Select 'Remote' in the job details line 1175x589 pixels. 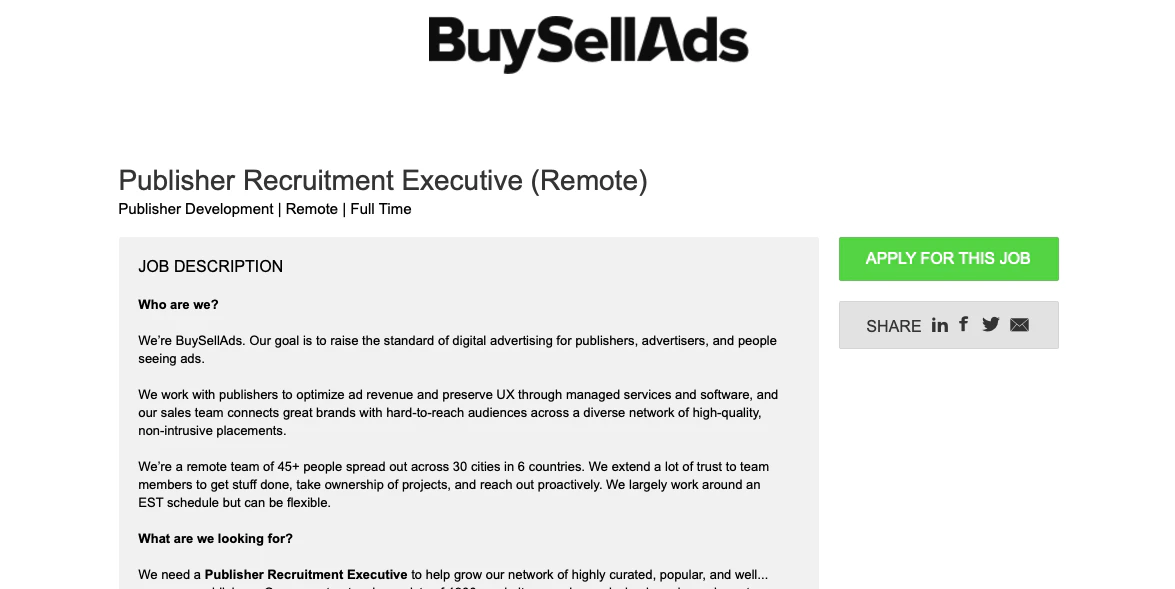311,209
